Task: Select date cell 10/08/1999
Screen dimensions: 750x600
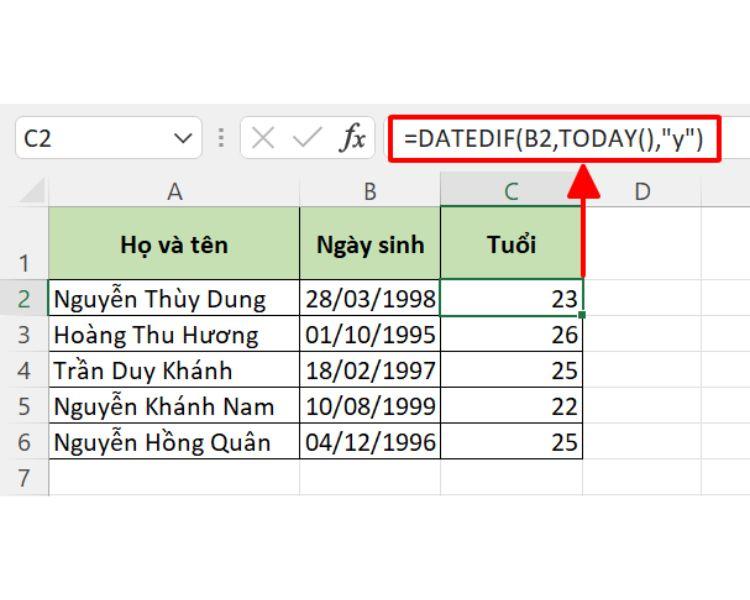Action: pyautogui.click(x=370, y=406)
